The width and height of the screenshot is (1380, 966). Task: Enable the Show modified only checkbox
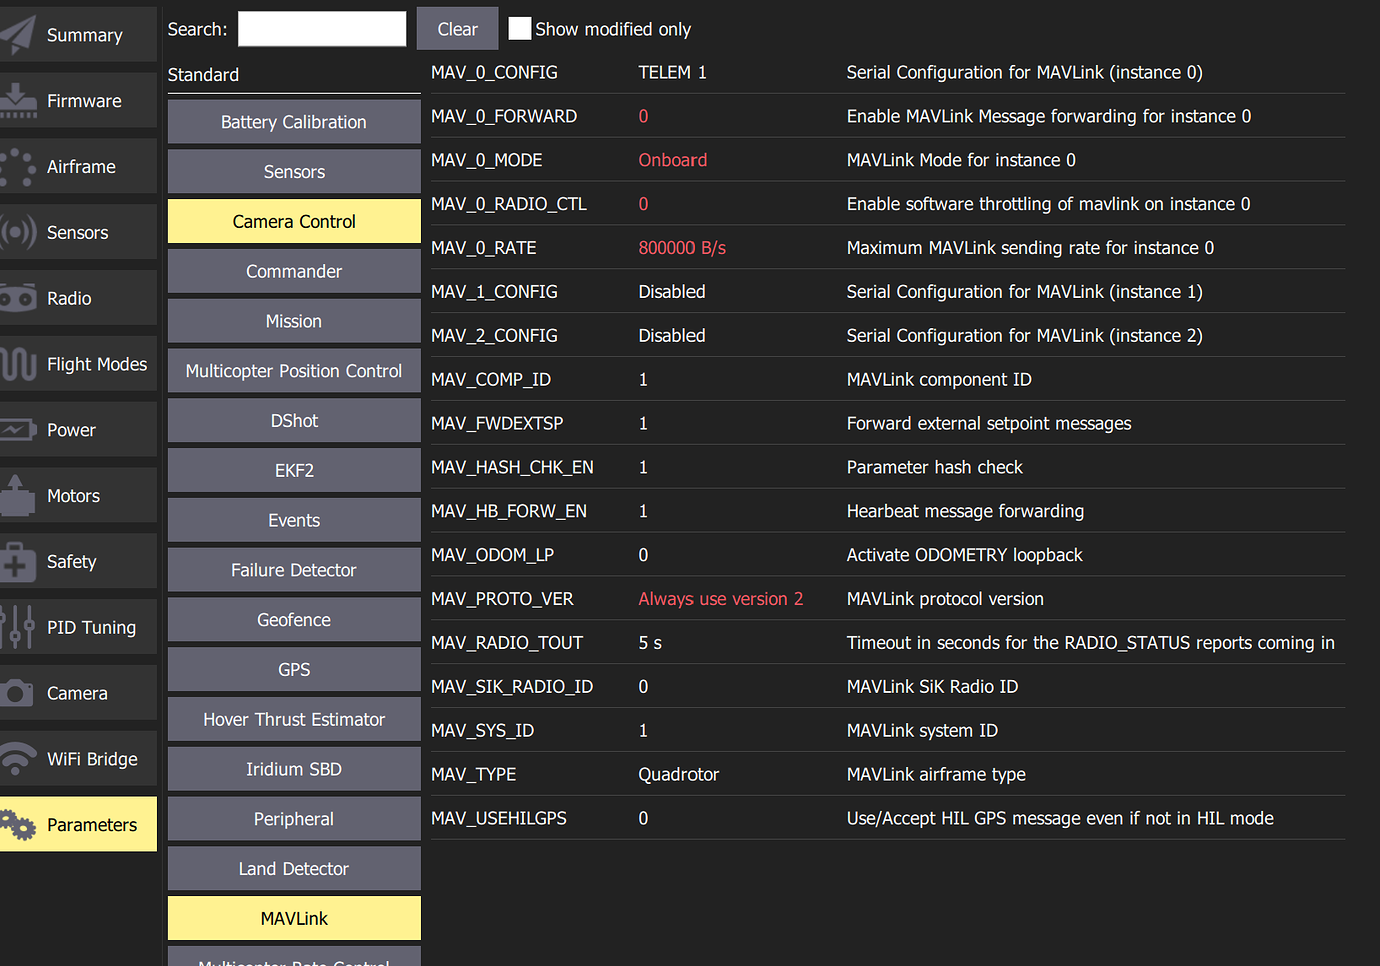click(520, 29)
